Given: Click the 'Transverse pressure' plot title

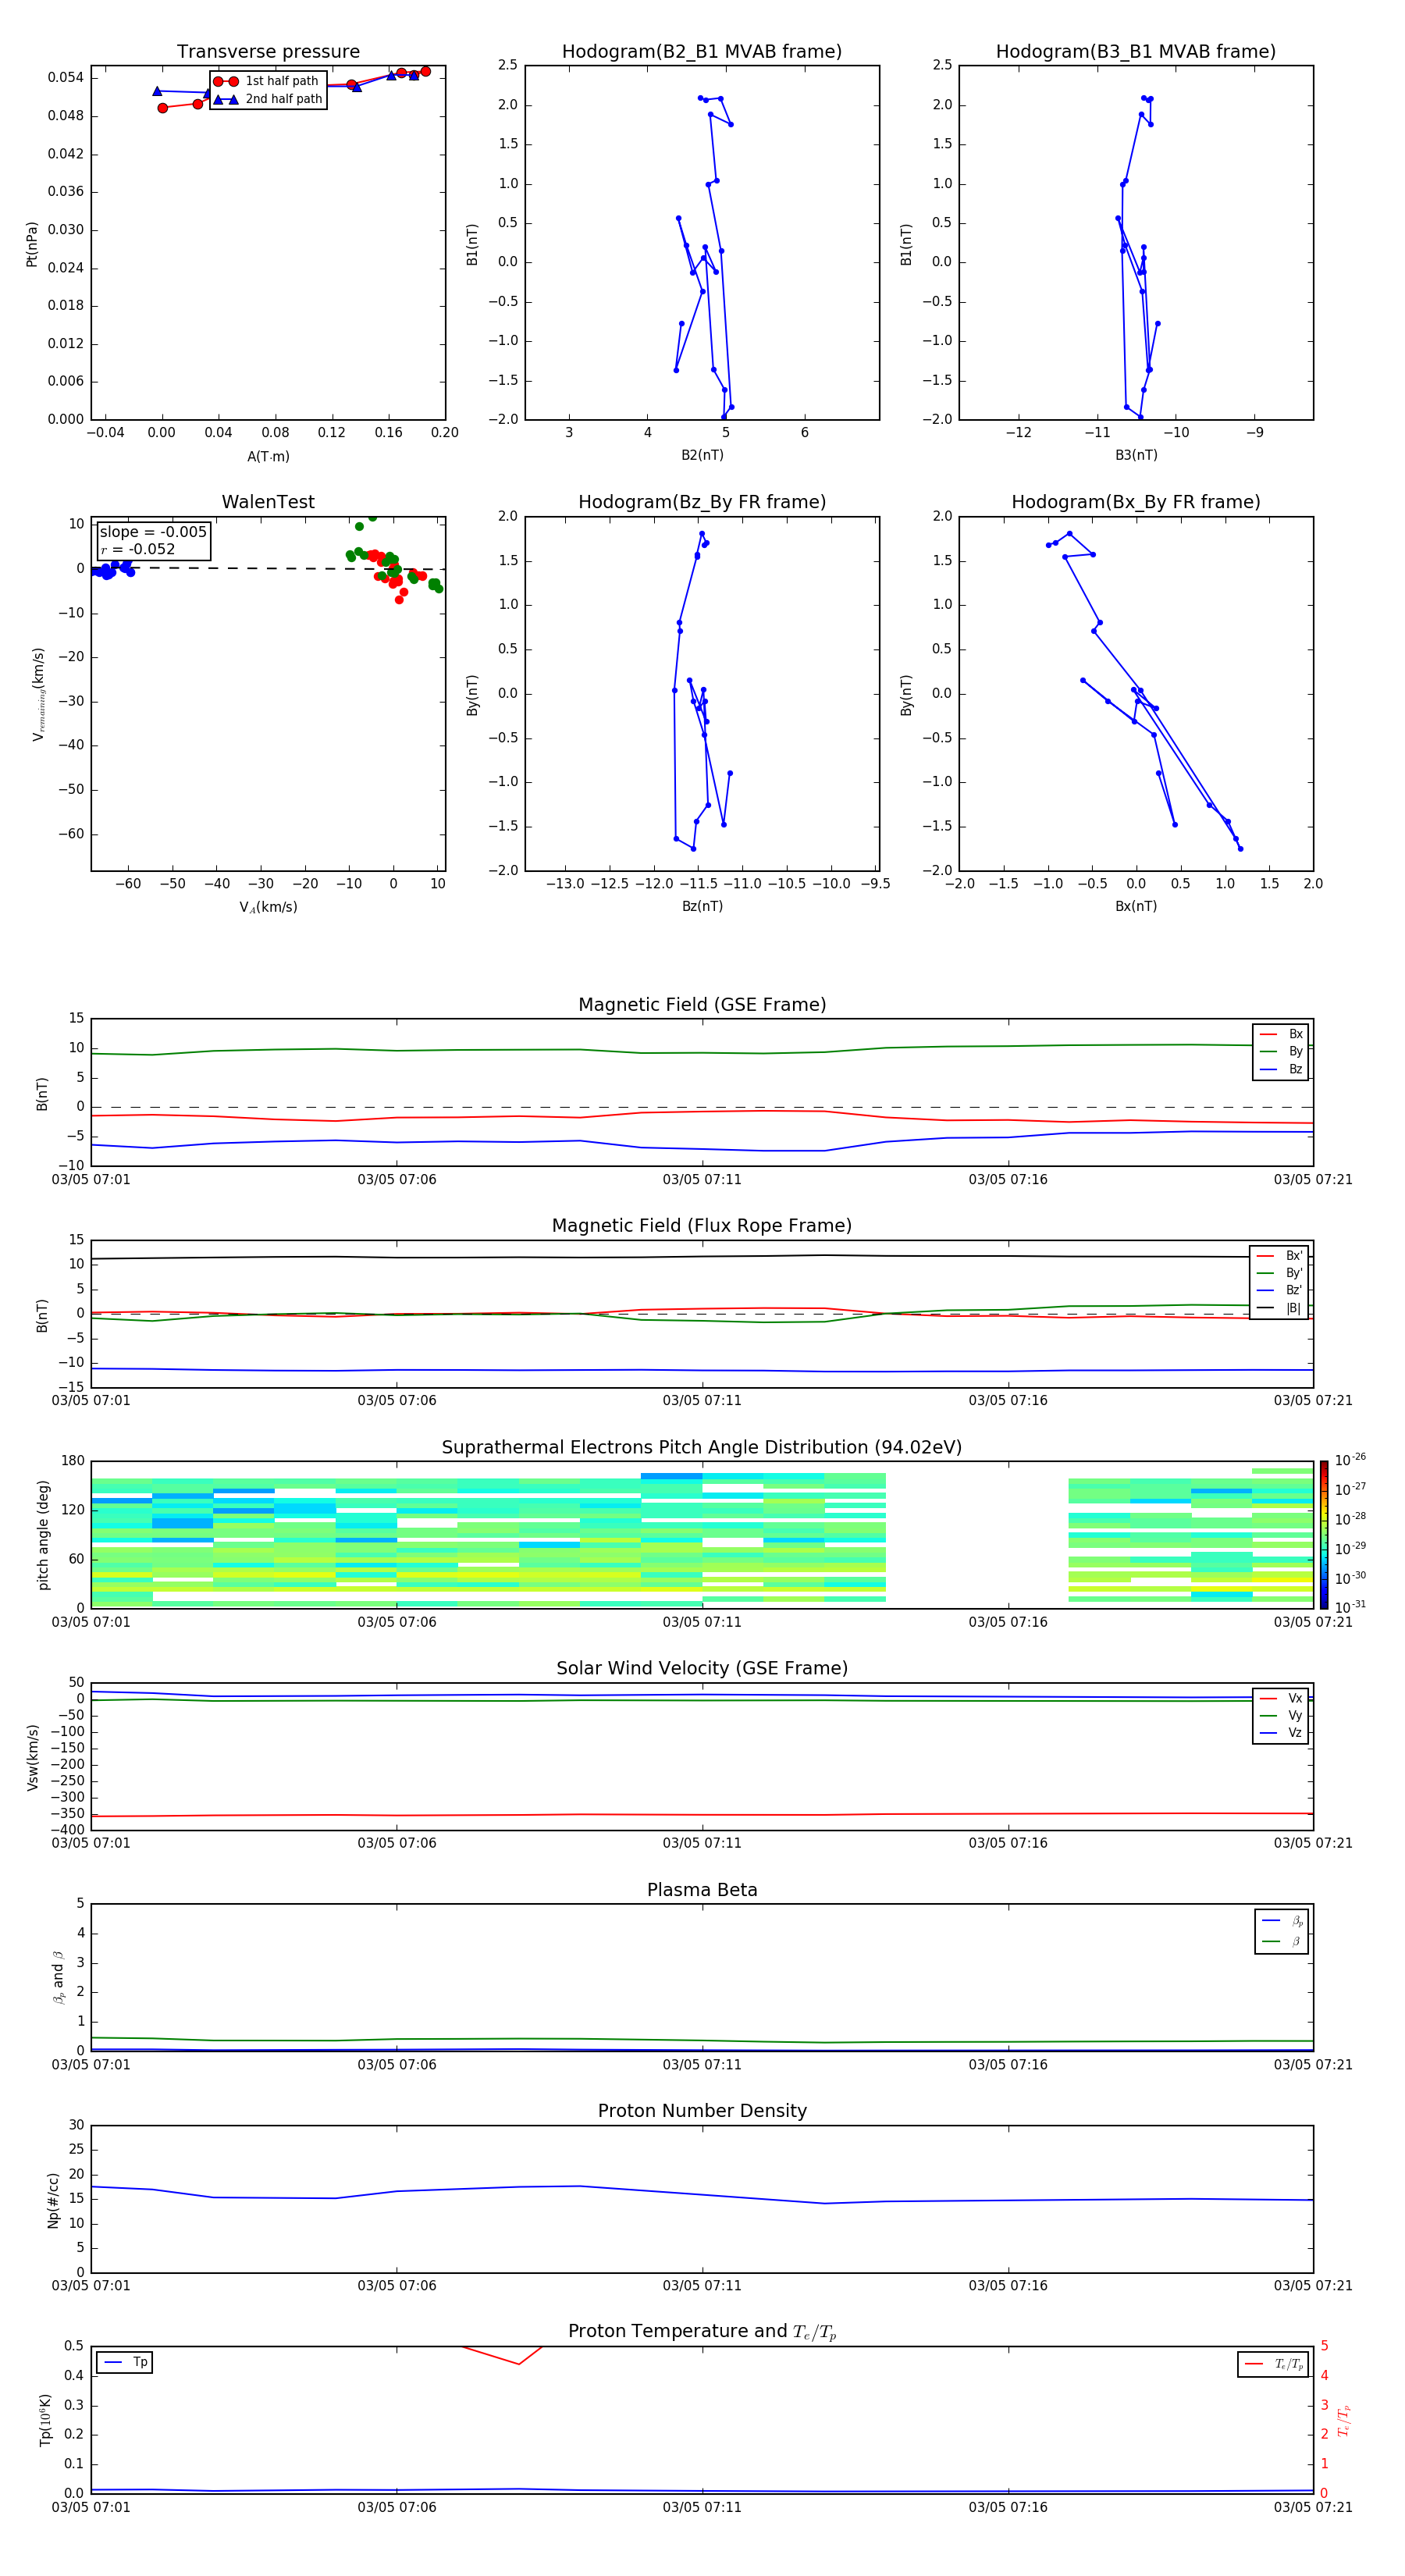Looking at the screenshot, I should pyautogui.click(x=268, y=52).
